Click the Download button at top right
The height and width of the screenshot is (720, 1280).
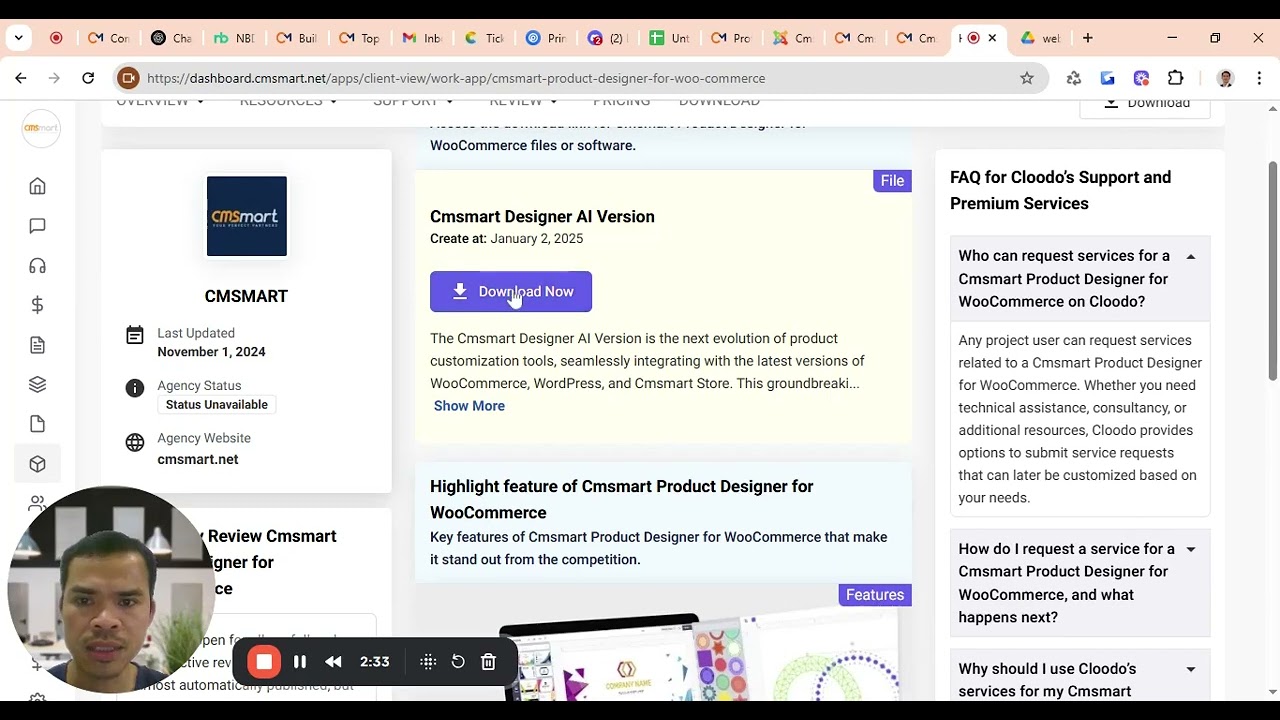click(x=1145, y=103)
